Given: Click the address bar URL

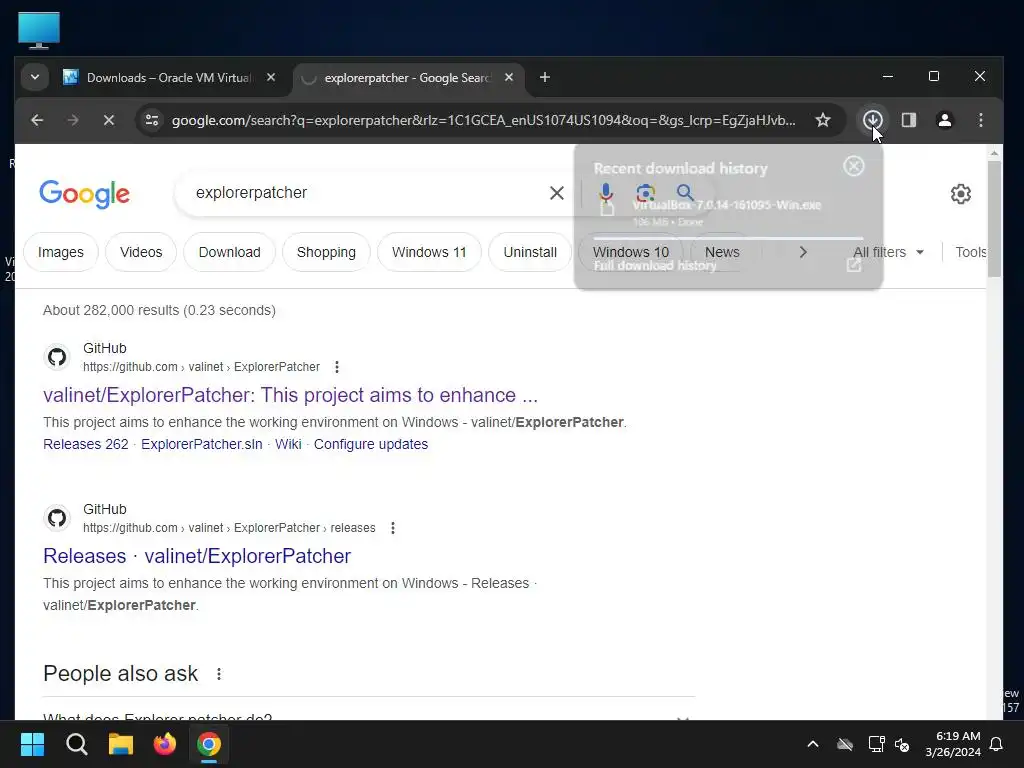Looking at the screenshot, I should (x=483, y=120).
